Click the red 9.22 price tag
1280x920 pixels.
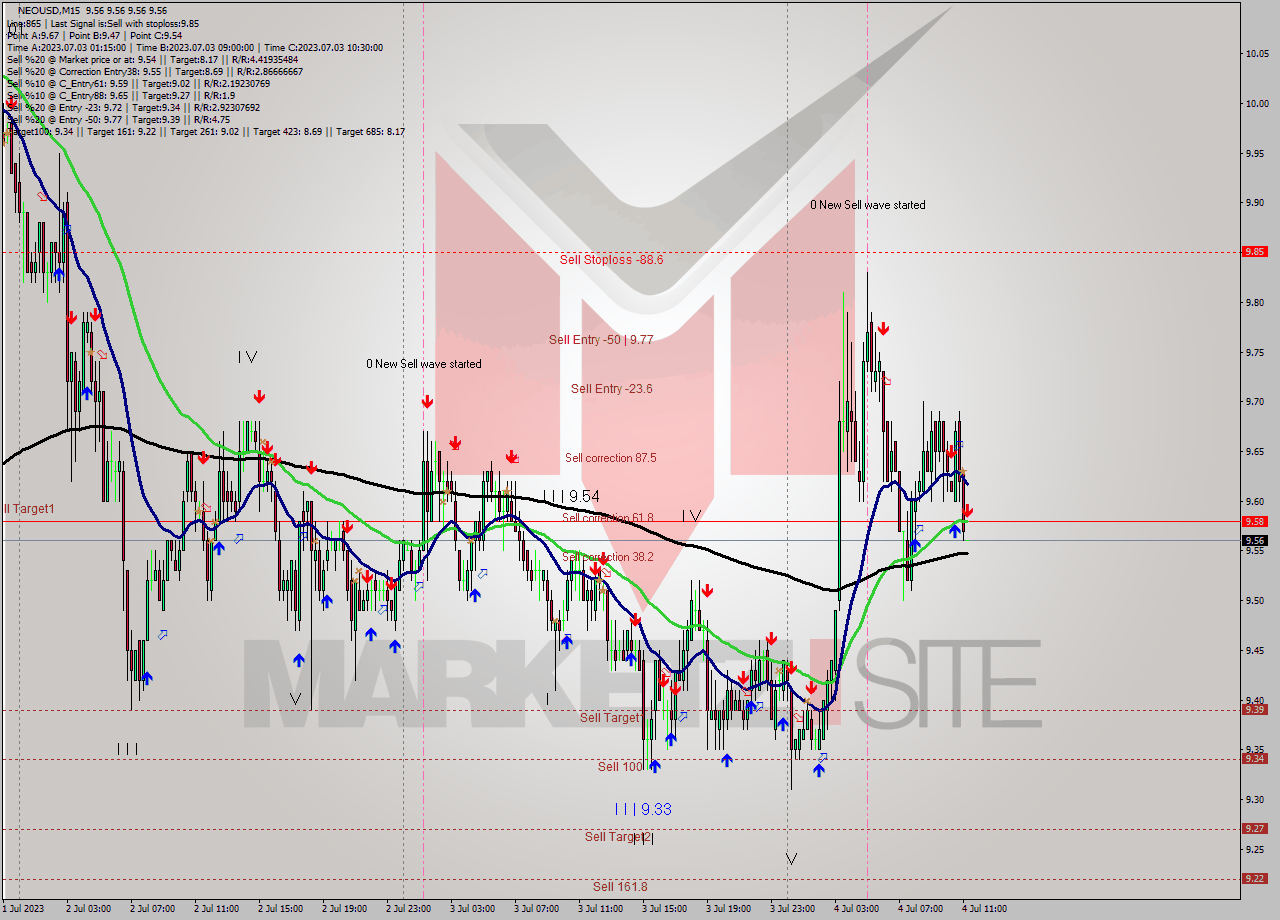1254,878
